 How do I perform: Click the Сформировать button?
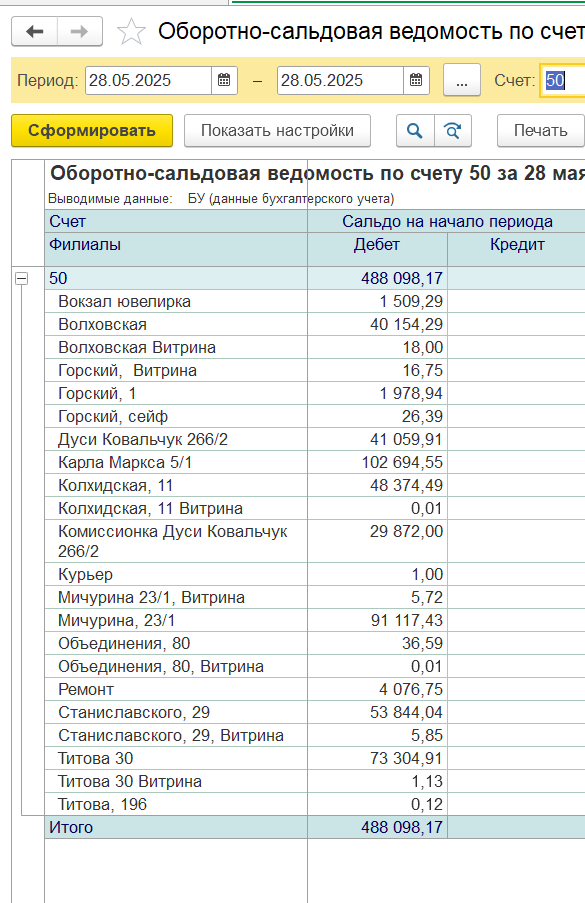[x=92, y=131]
